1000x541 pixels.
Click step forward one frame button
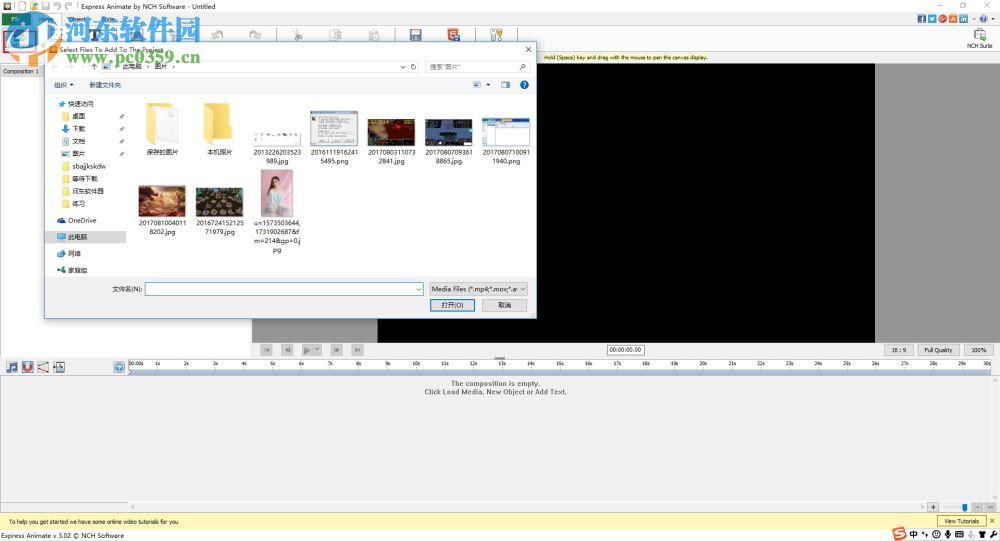click(337, 350)
